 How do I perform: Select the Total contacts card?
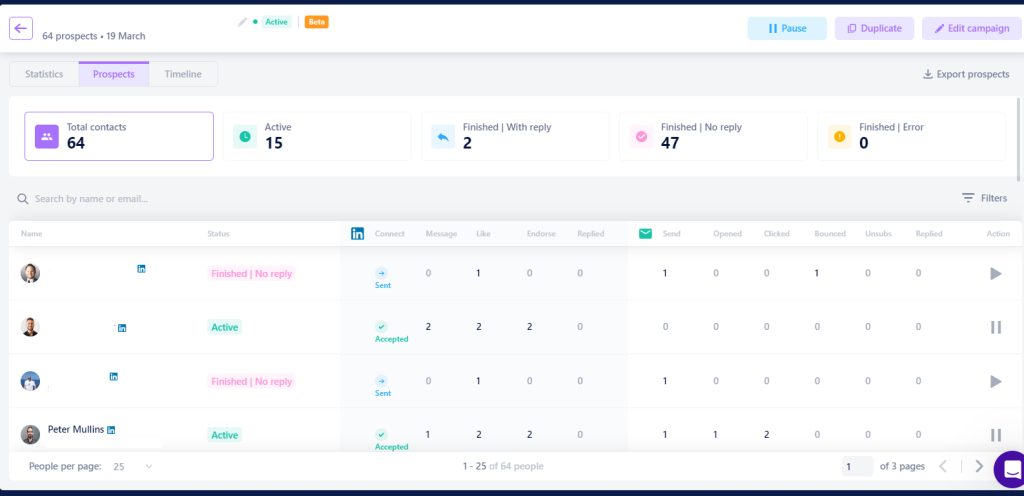click(x=119, y=136)
